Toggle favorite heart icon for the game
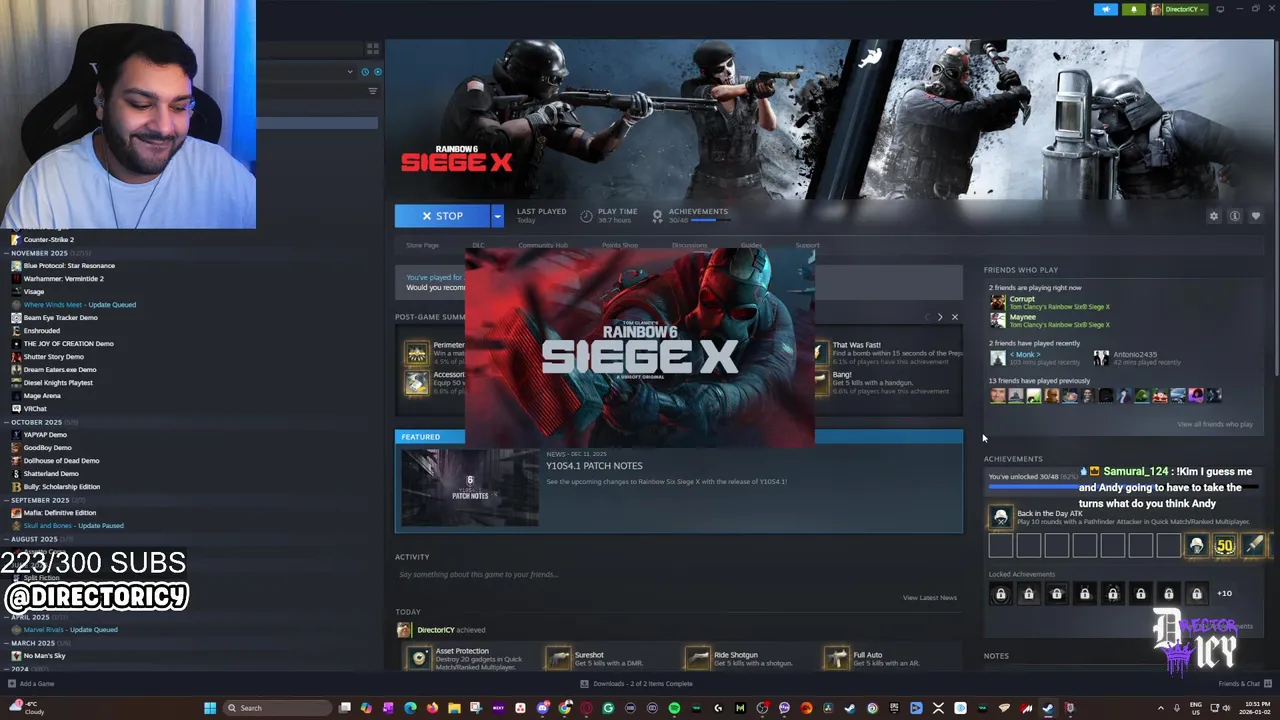 coord(1256,216)
